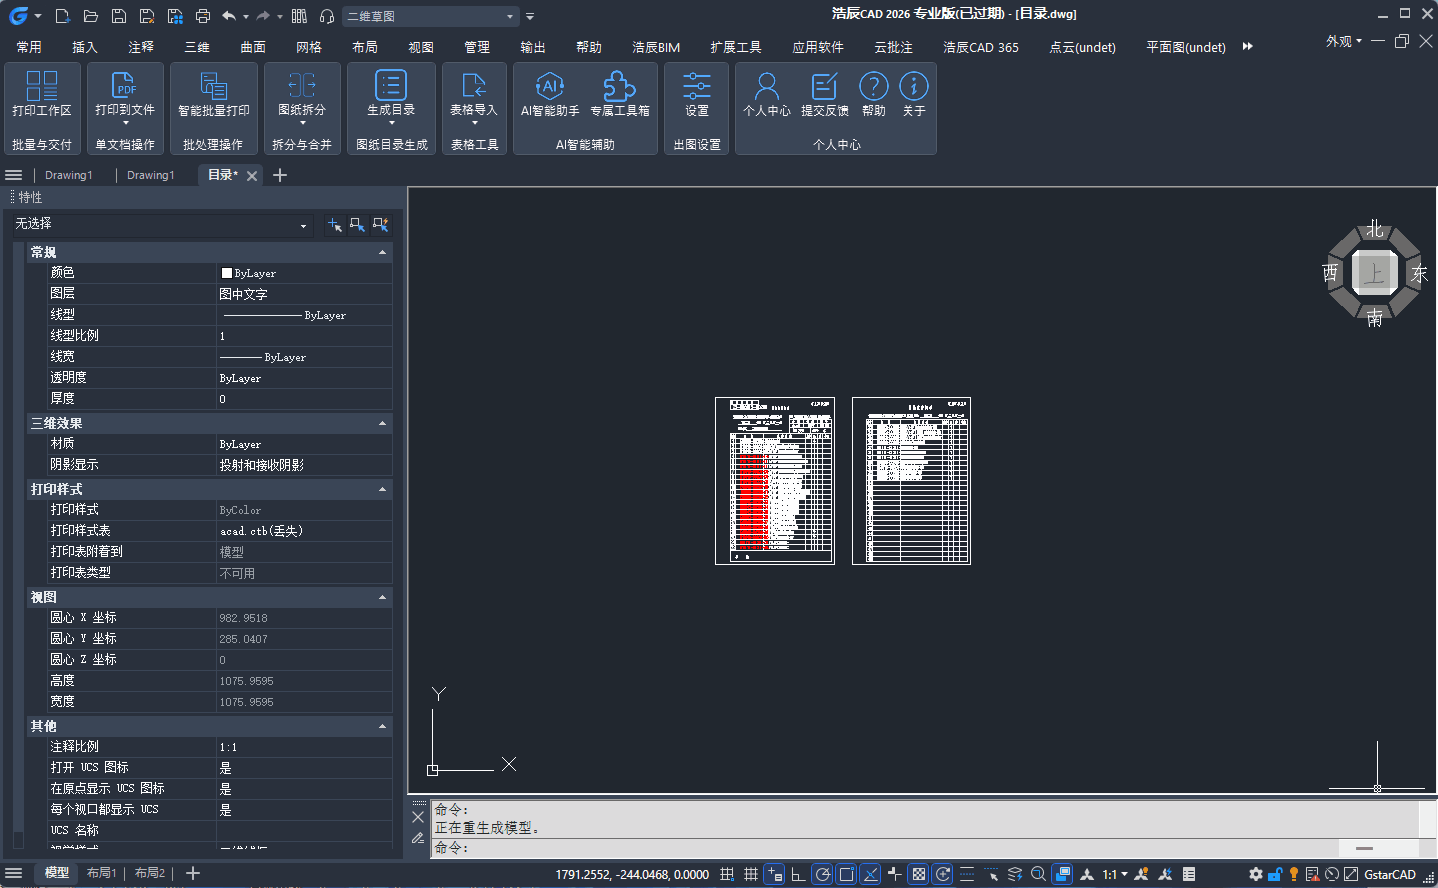1438x888 pixels.
Task: Click the 北 north face of view cube
Action: click(1375, 230)
